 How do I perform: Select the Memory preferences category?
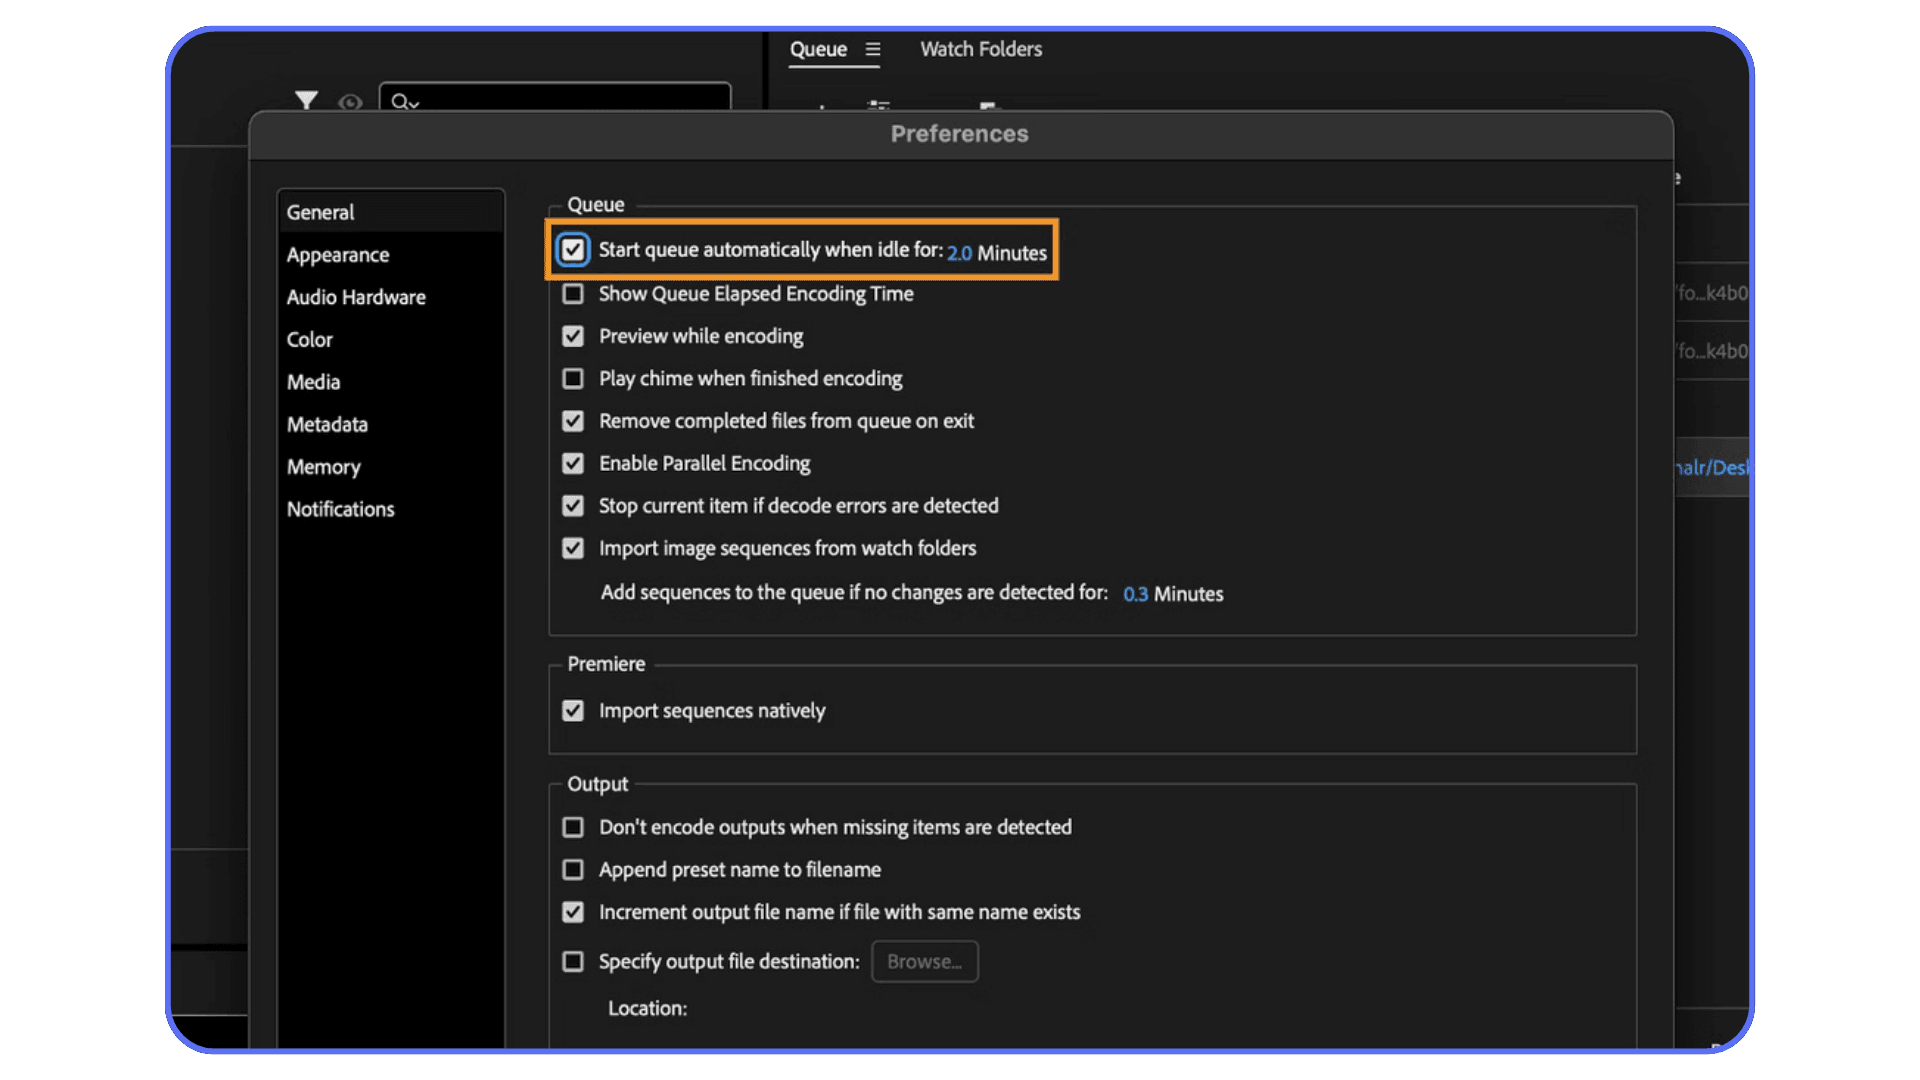pyautogui.click(x=323, y=467)
